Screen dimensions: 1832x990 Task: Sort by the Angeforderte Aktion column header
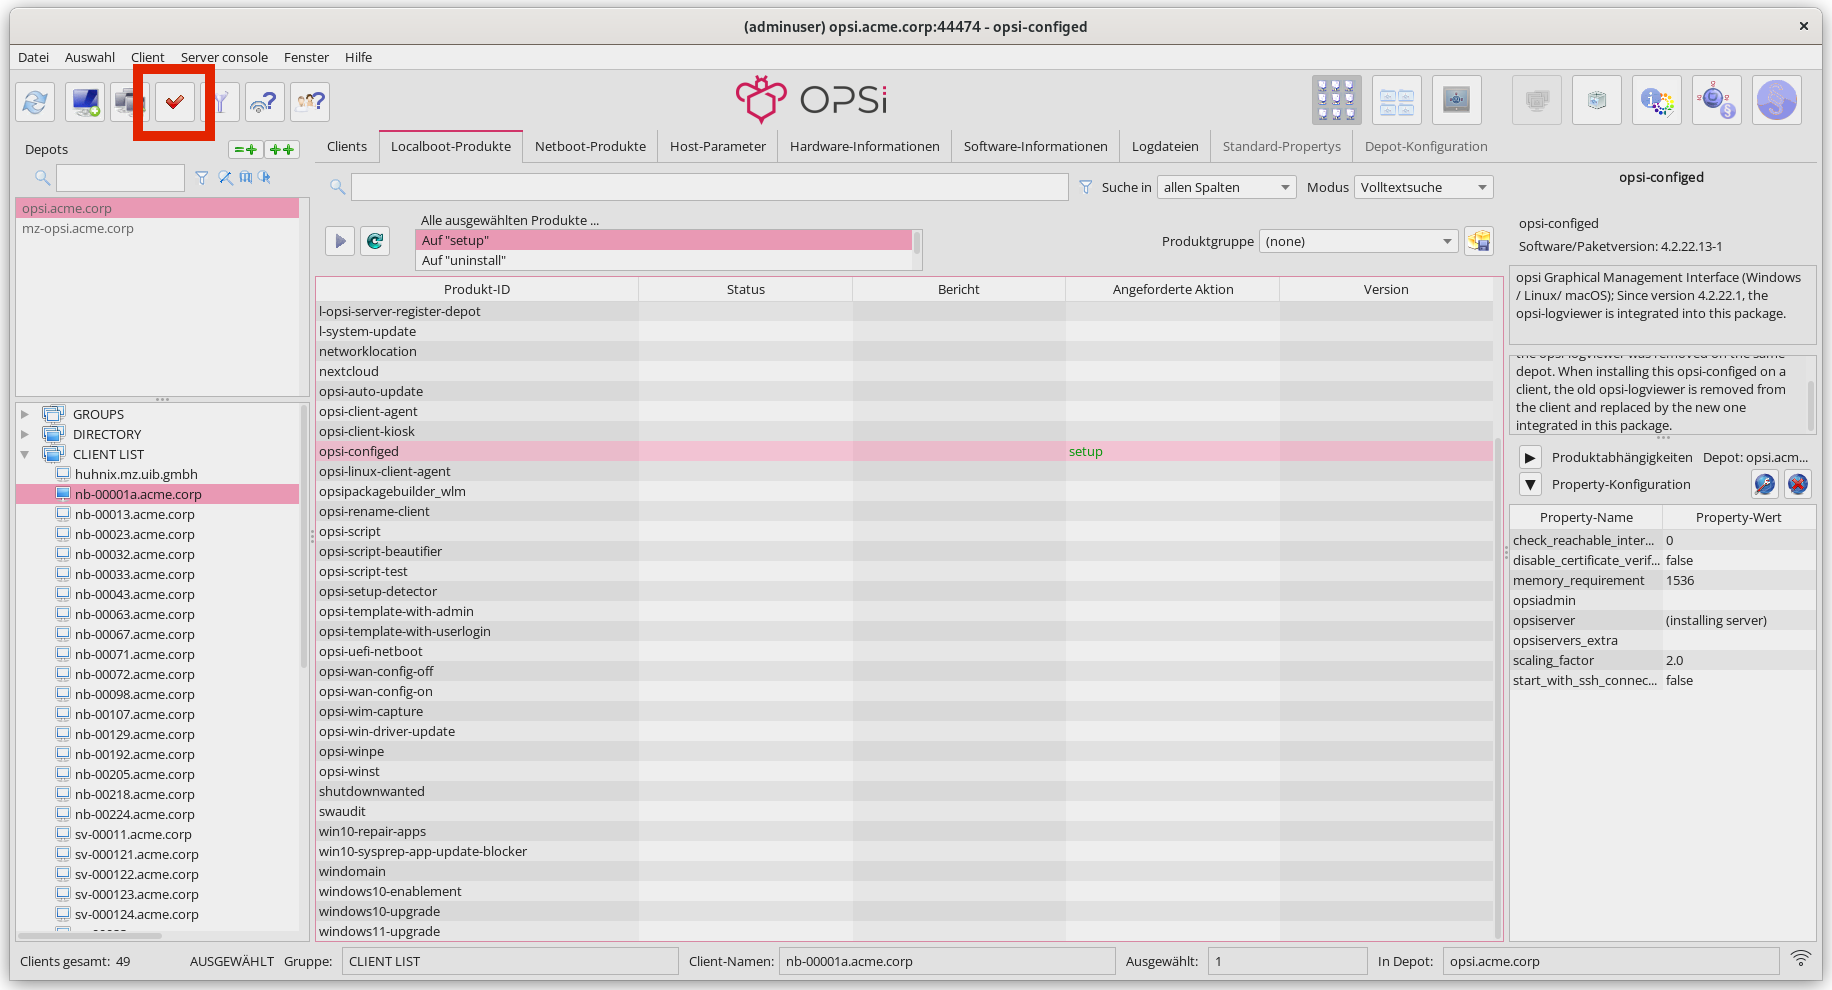tap(1173, 289)
